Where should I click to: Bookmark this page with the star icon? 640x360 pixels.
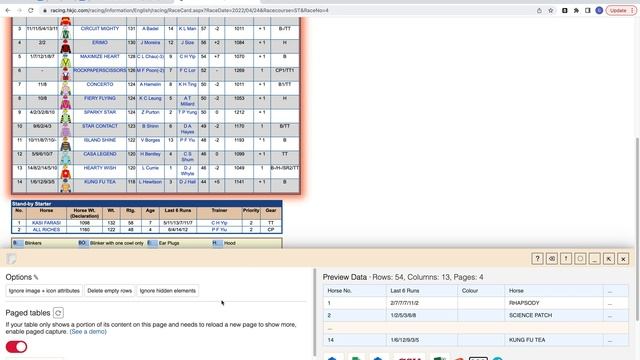tap(551, 10)
